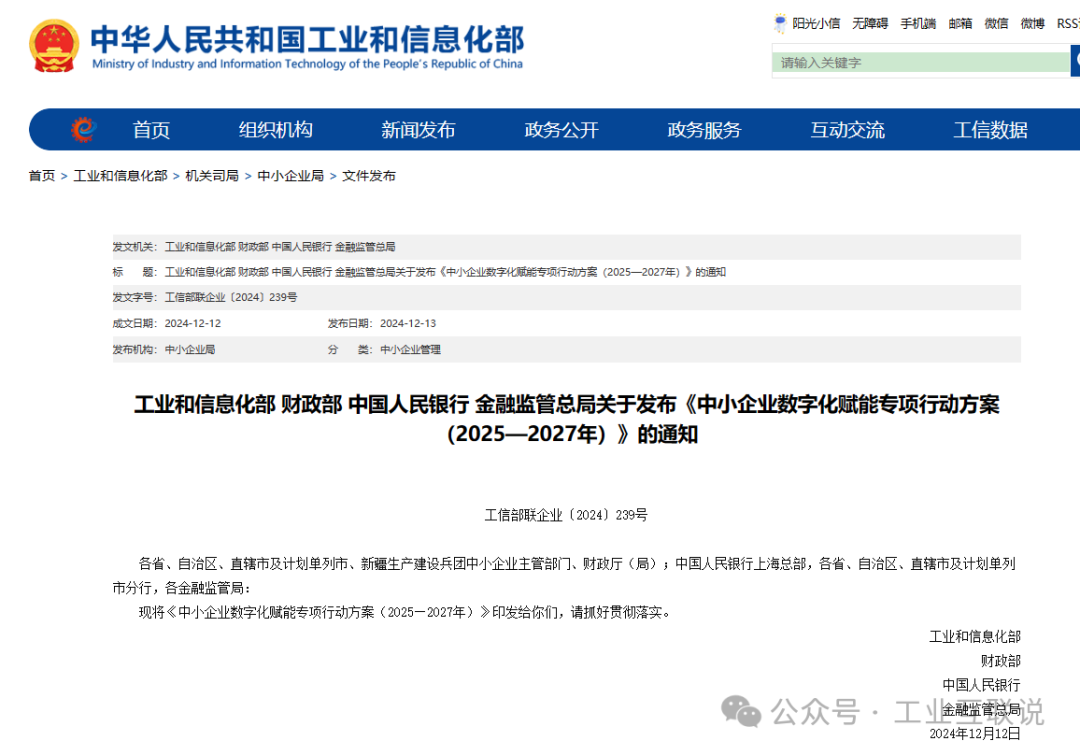
Task: Switch to 手机端 mobile version
Action: click(x=918, y=23)
